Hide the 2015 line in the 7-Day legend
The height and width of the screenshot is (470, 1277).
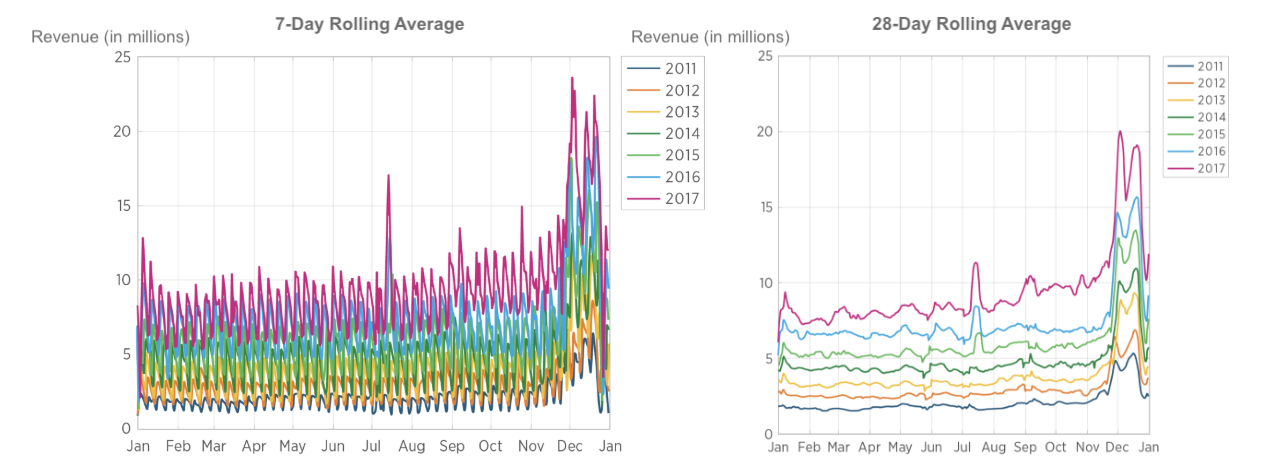pos(663,156)
